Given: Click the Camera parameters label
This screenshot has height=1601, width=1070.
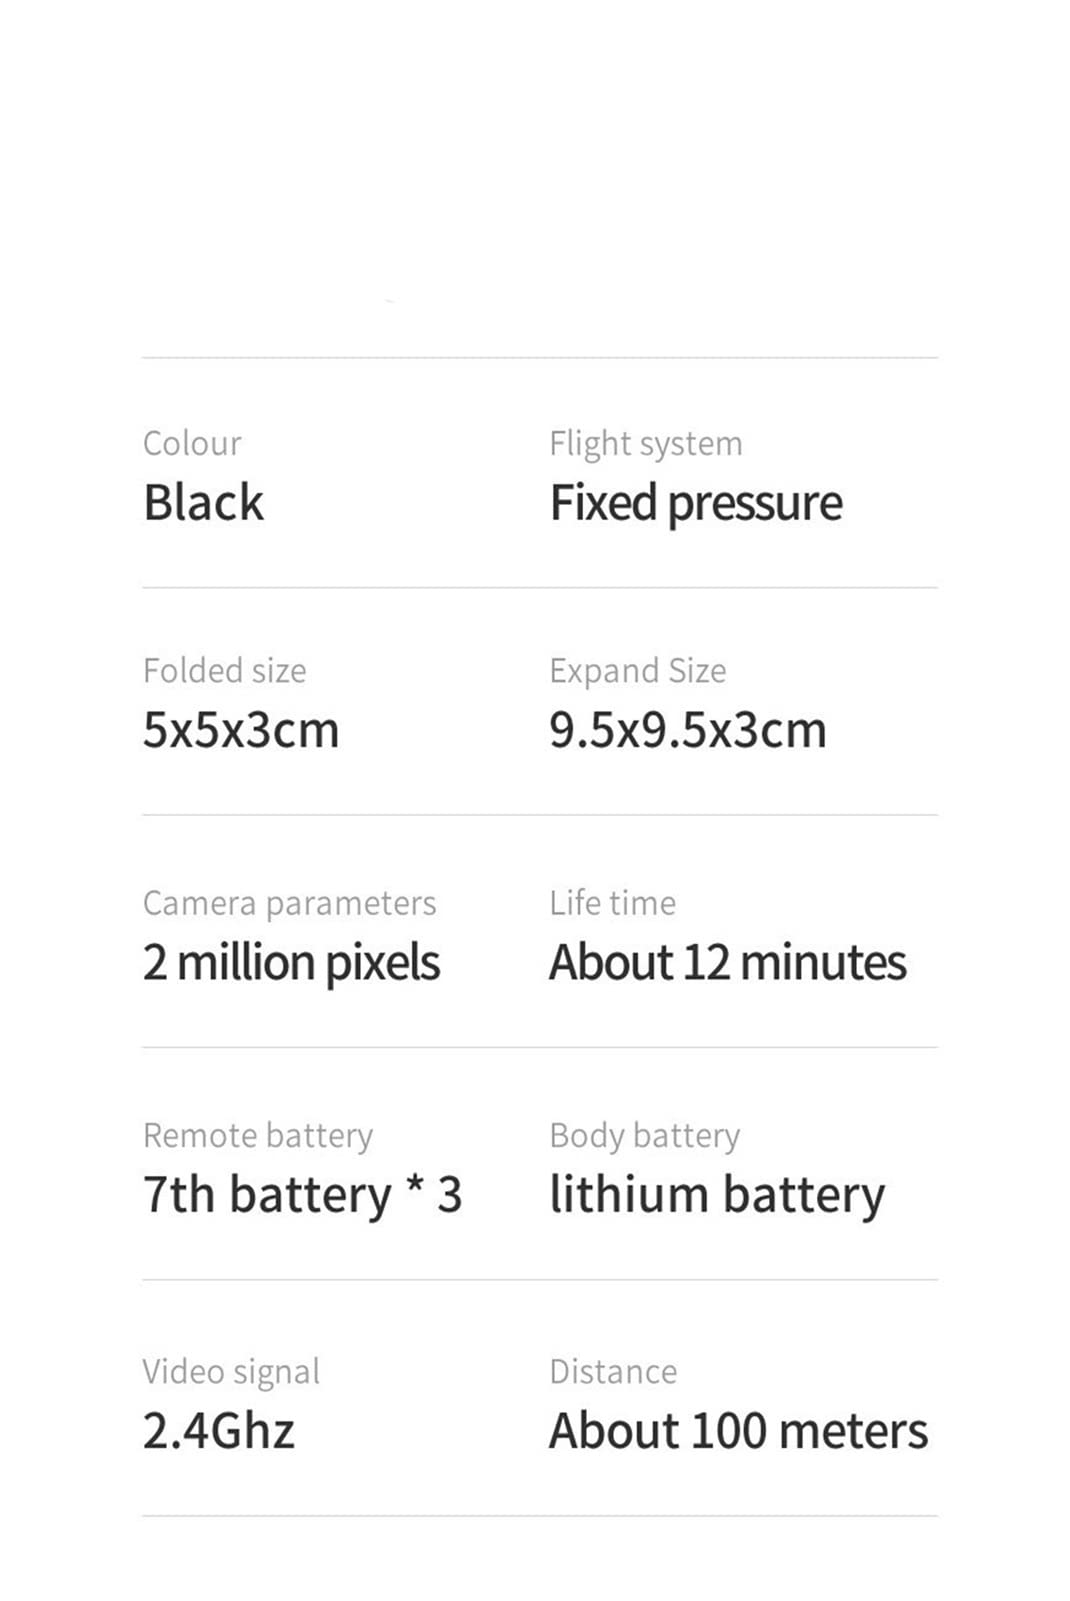Looking at the screenshot, I should click(x=290, y=904).
